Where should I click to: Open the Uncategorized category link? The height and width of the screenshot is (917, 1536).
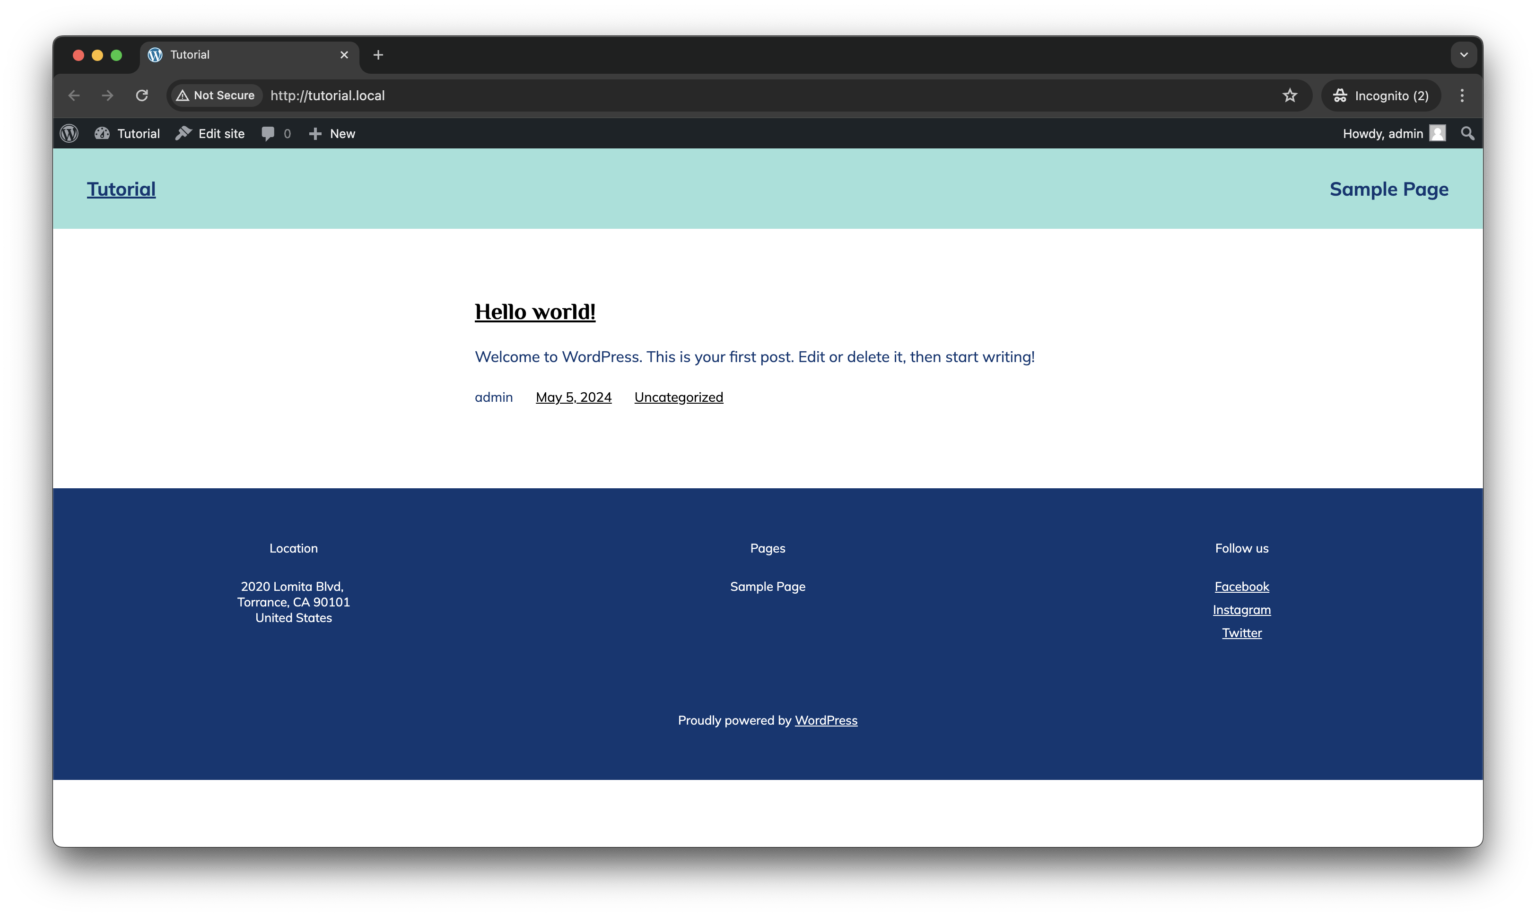pyautogui.click(x=679, y=397)
